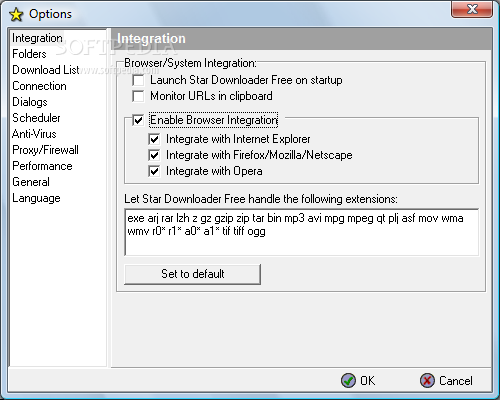Viewport: 500px width, 400px height.
Task: Open the Download List settings
Action: 46,70
